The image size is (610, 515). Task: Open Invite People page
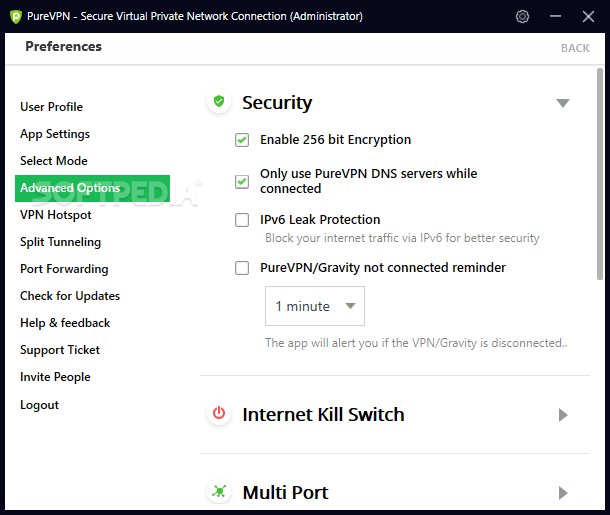(55, 377)
